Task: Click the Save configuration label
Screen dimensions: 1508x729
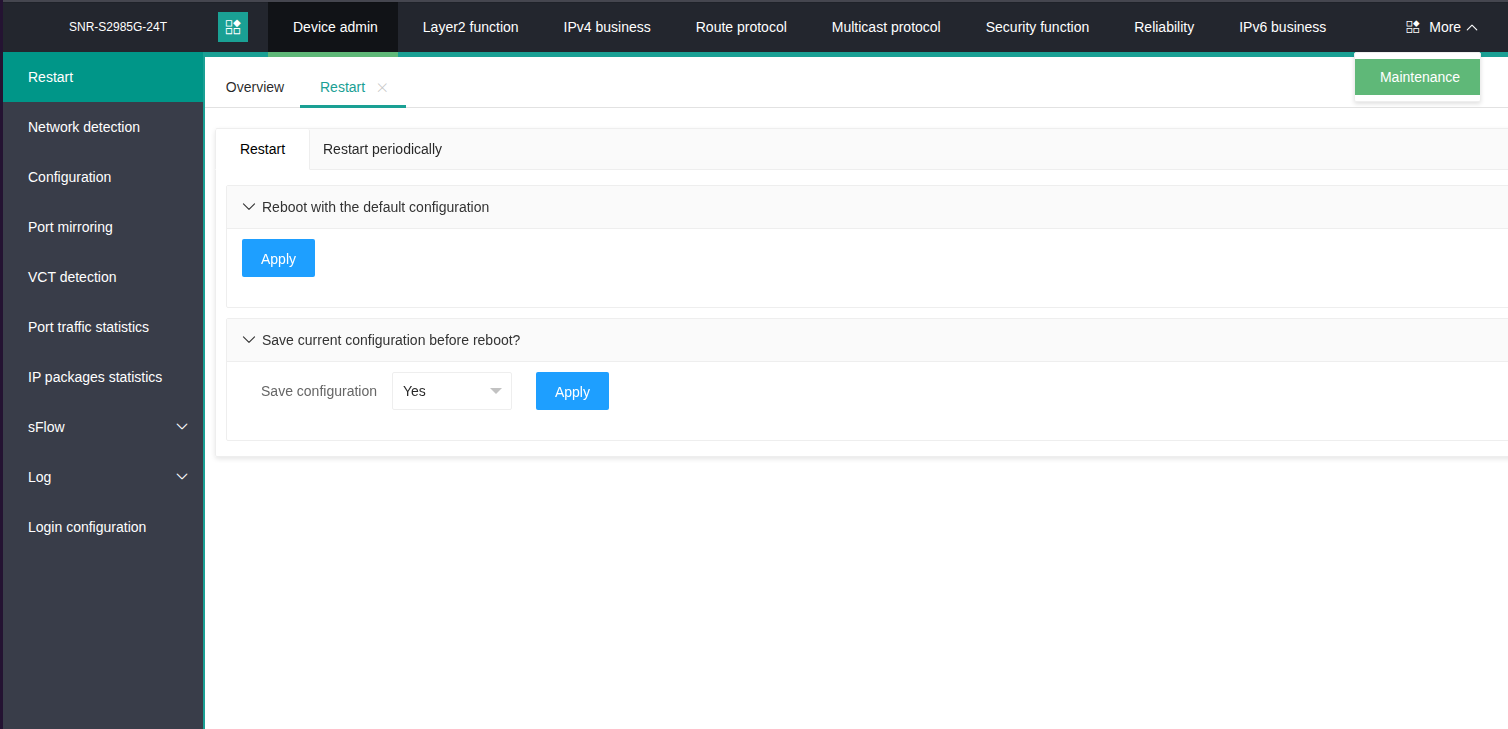Action: pos(319,391)
